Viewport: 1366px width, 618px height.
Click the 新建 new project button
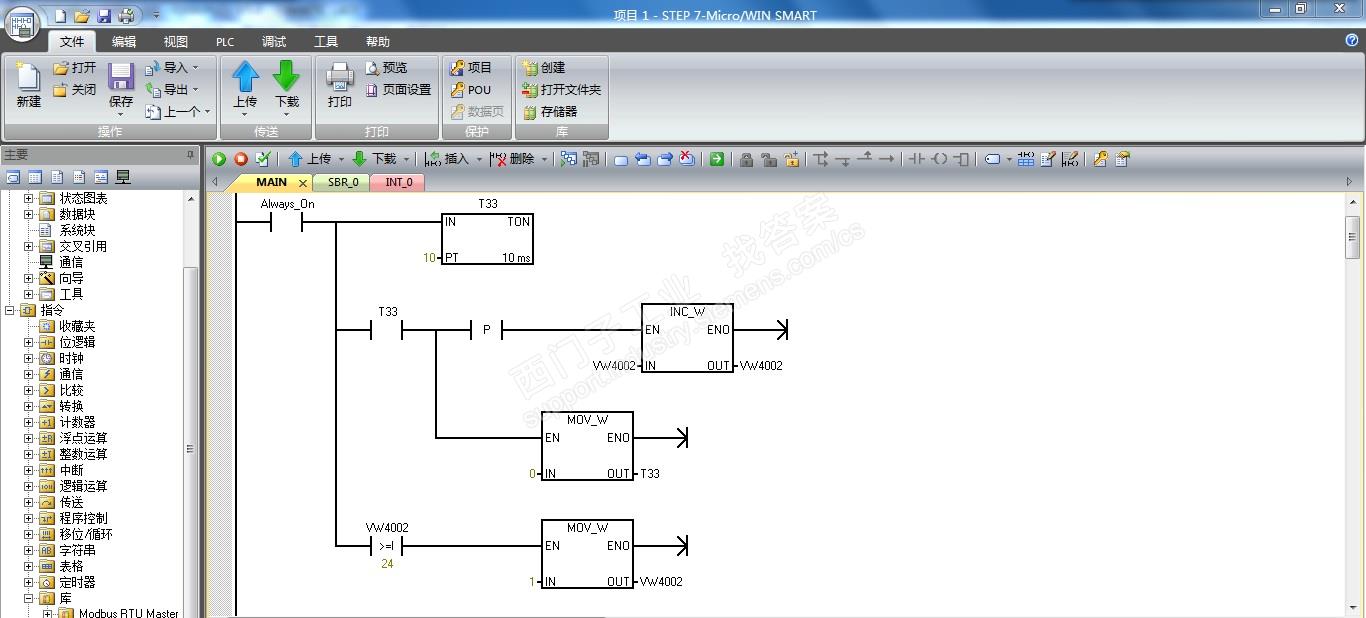(28, 86)
